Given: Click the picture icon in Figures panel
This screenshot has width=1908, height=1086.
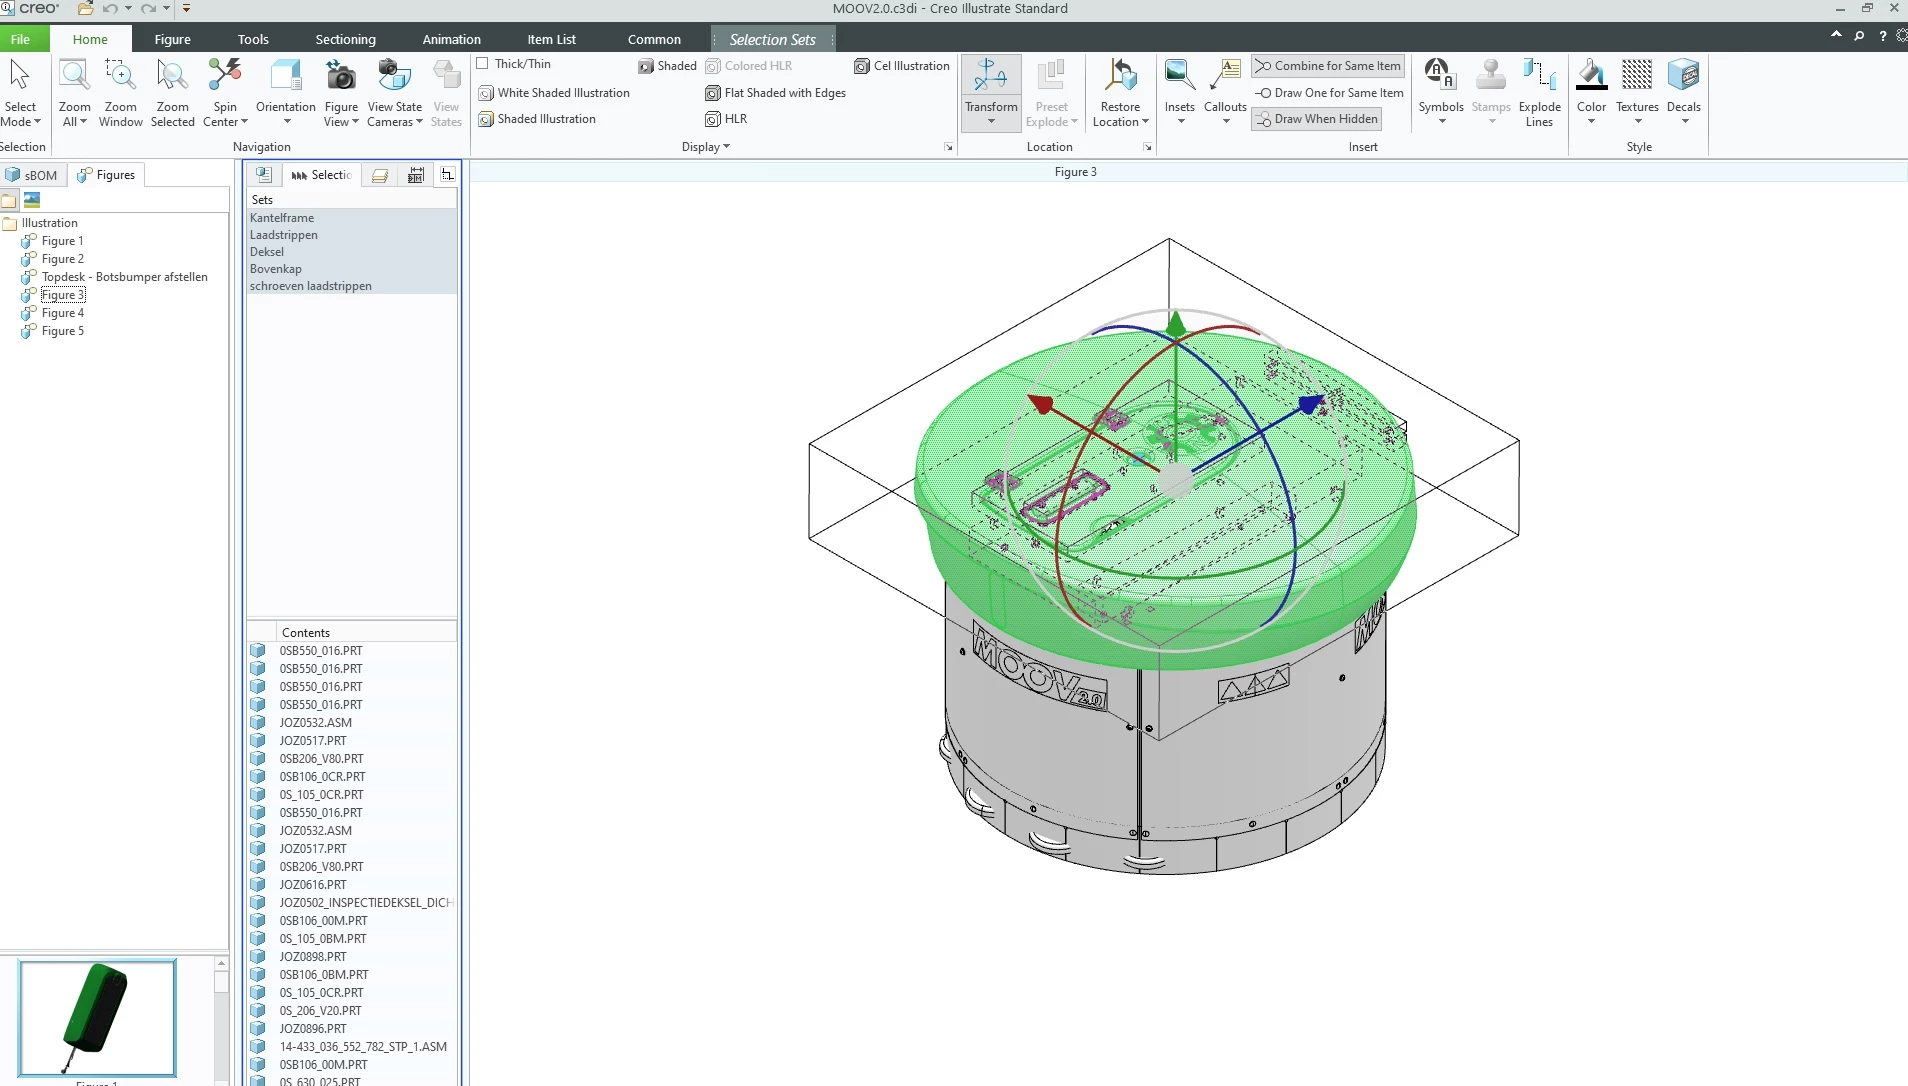Looking at the screenshot, I should coord(32,200).
